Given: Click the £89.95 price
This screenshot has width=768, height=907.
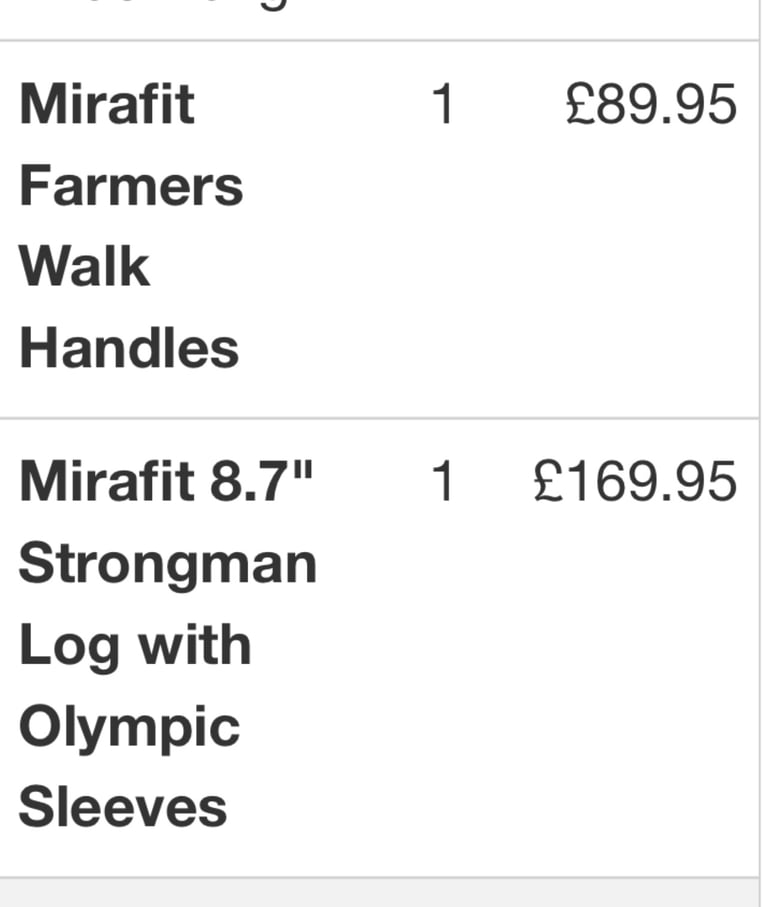Looking at the screenshot, I should (x=651, y=104).
